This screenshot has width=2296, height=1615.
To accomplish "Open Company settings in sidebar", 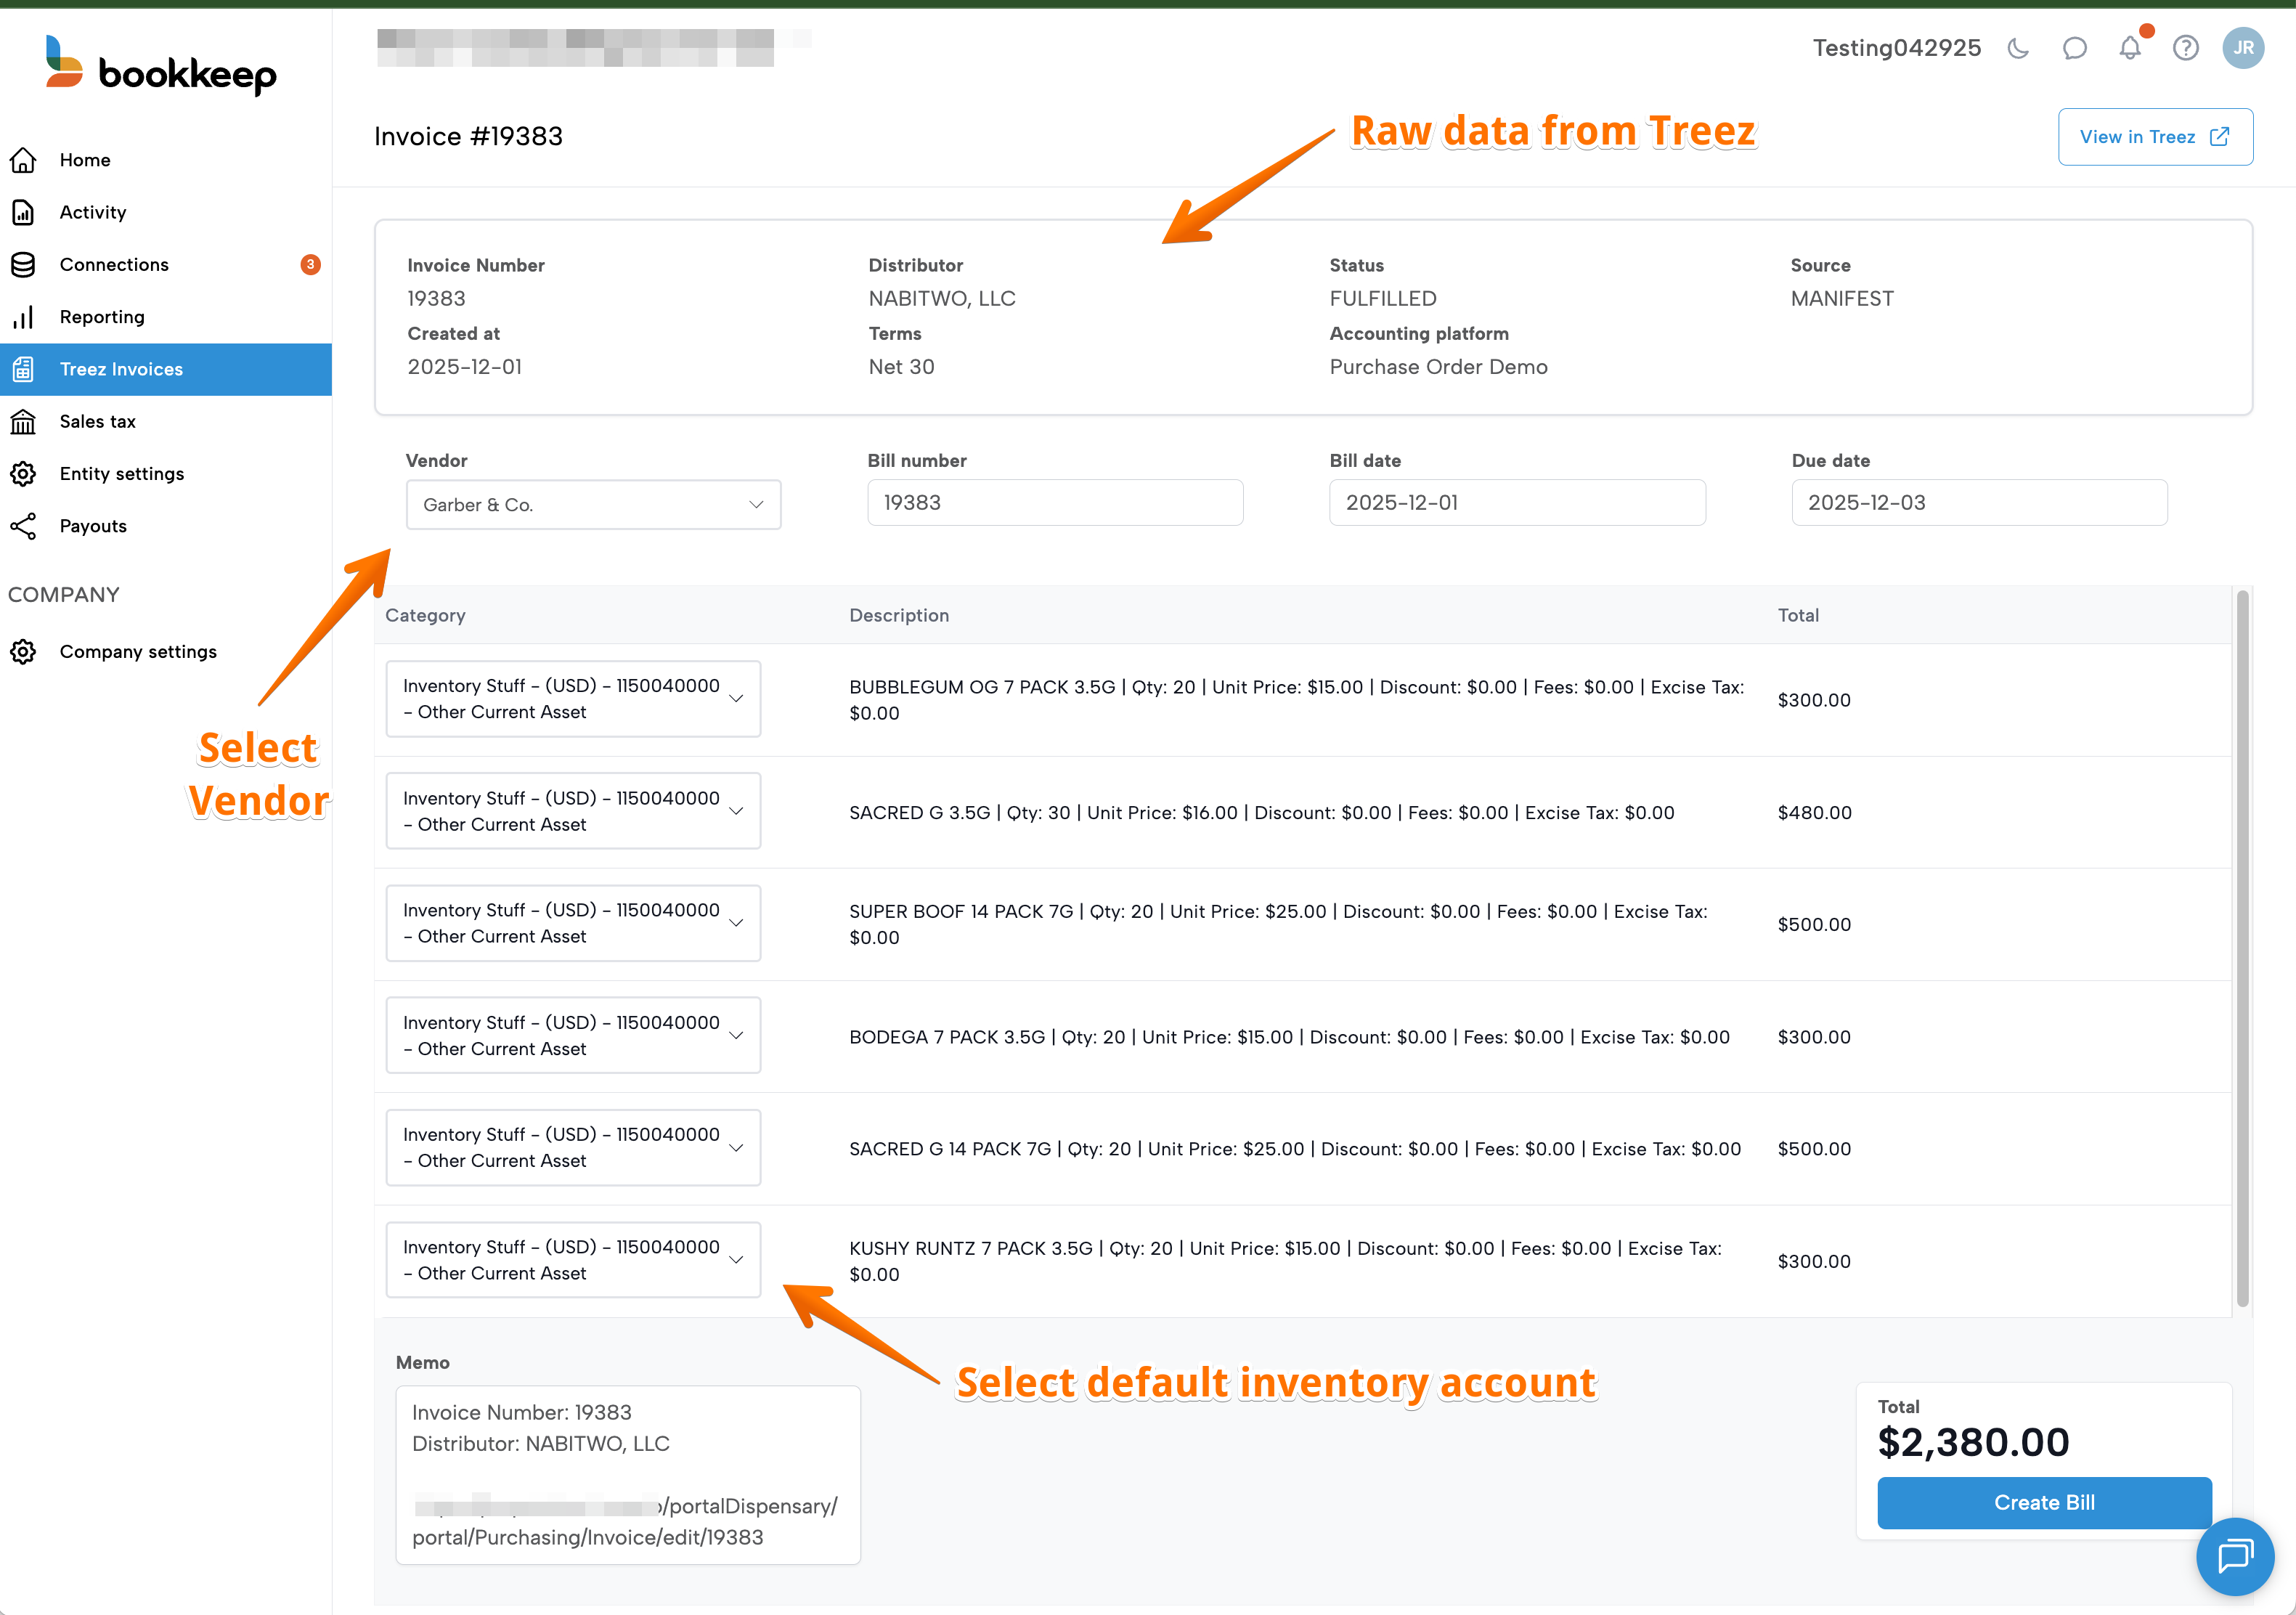I will click(x=138, y=651).
